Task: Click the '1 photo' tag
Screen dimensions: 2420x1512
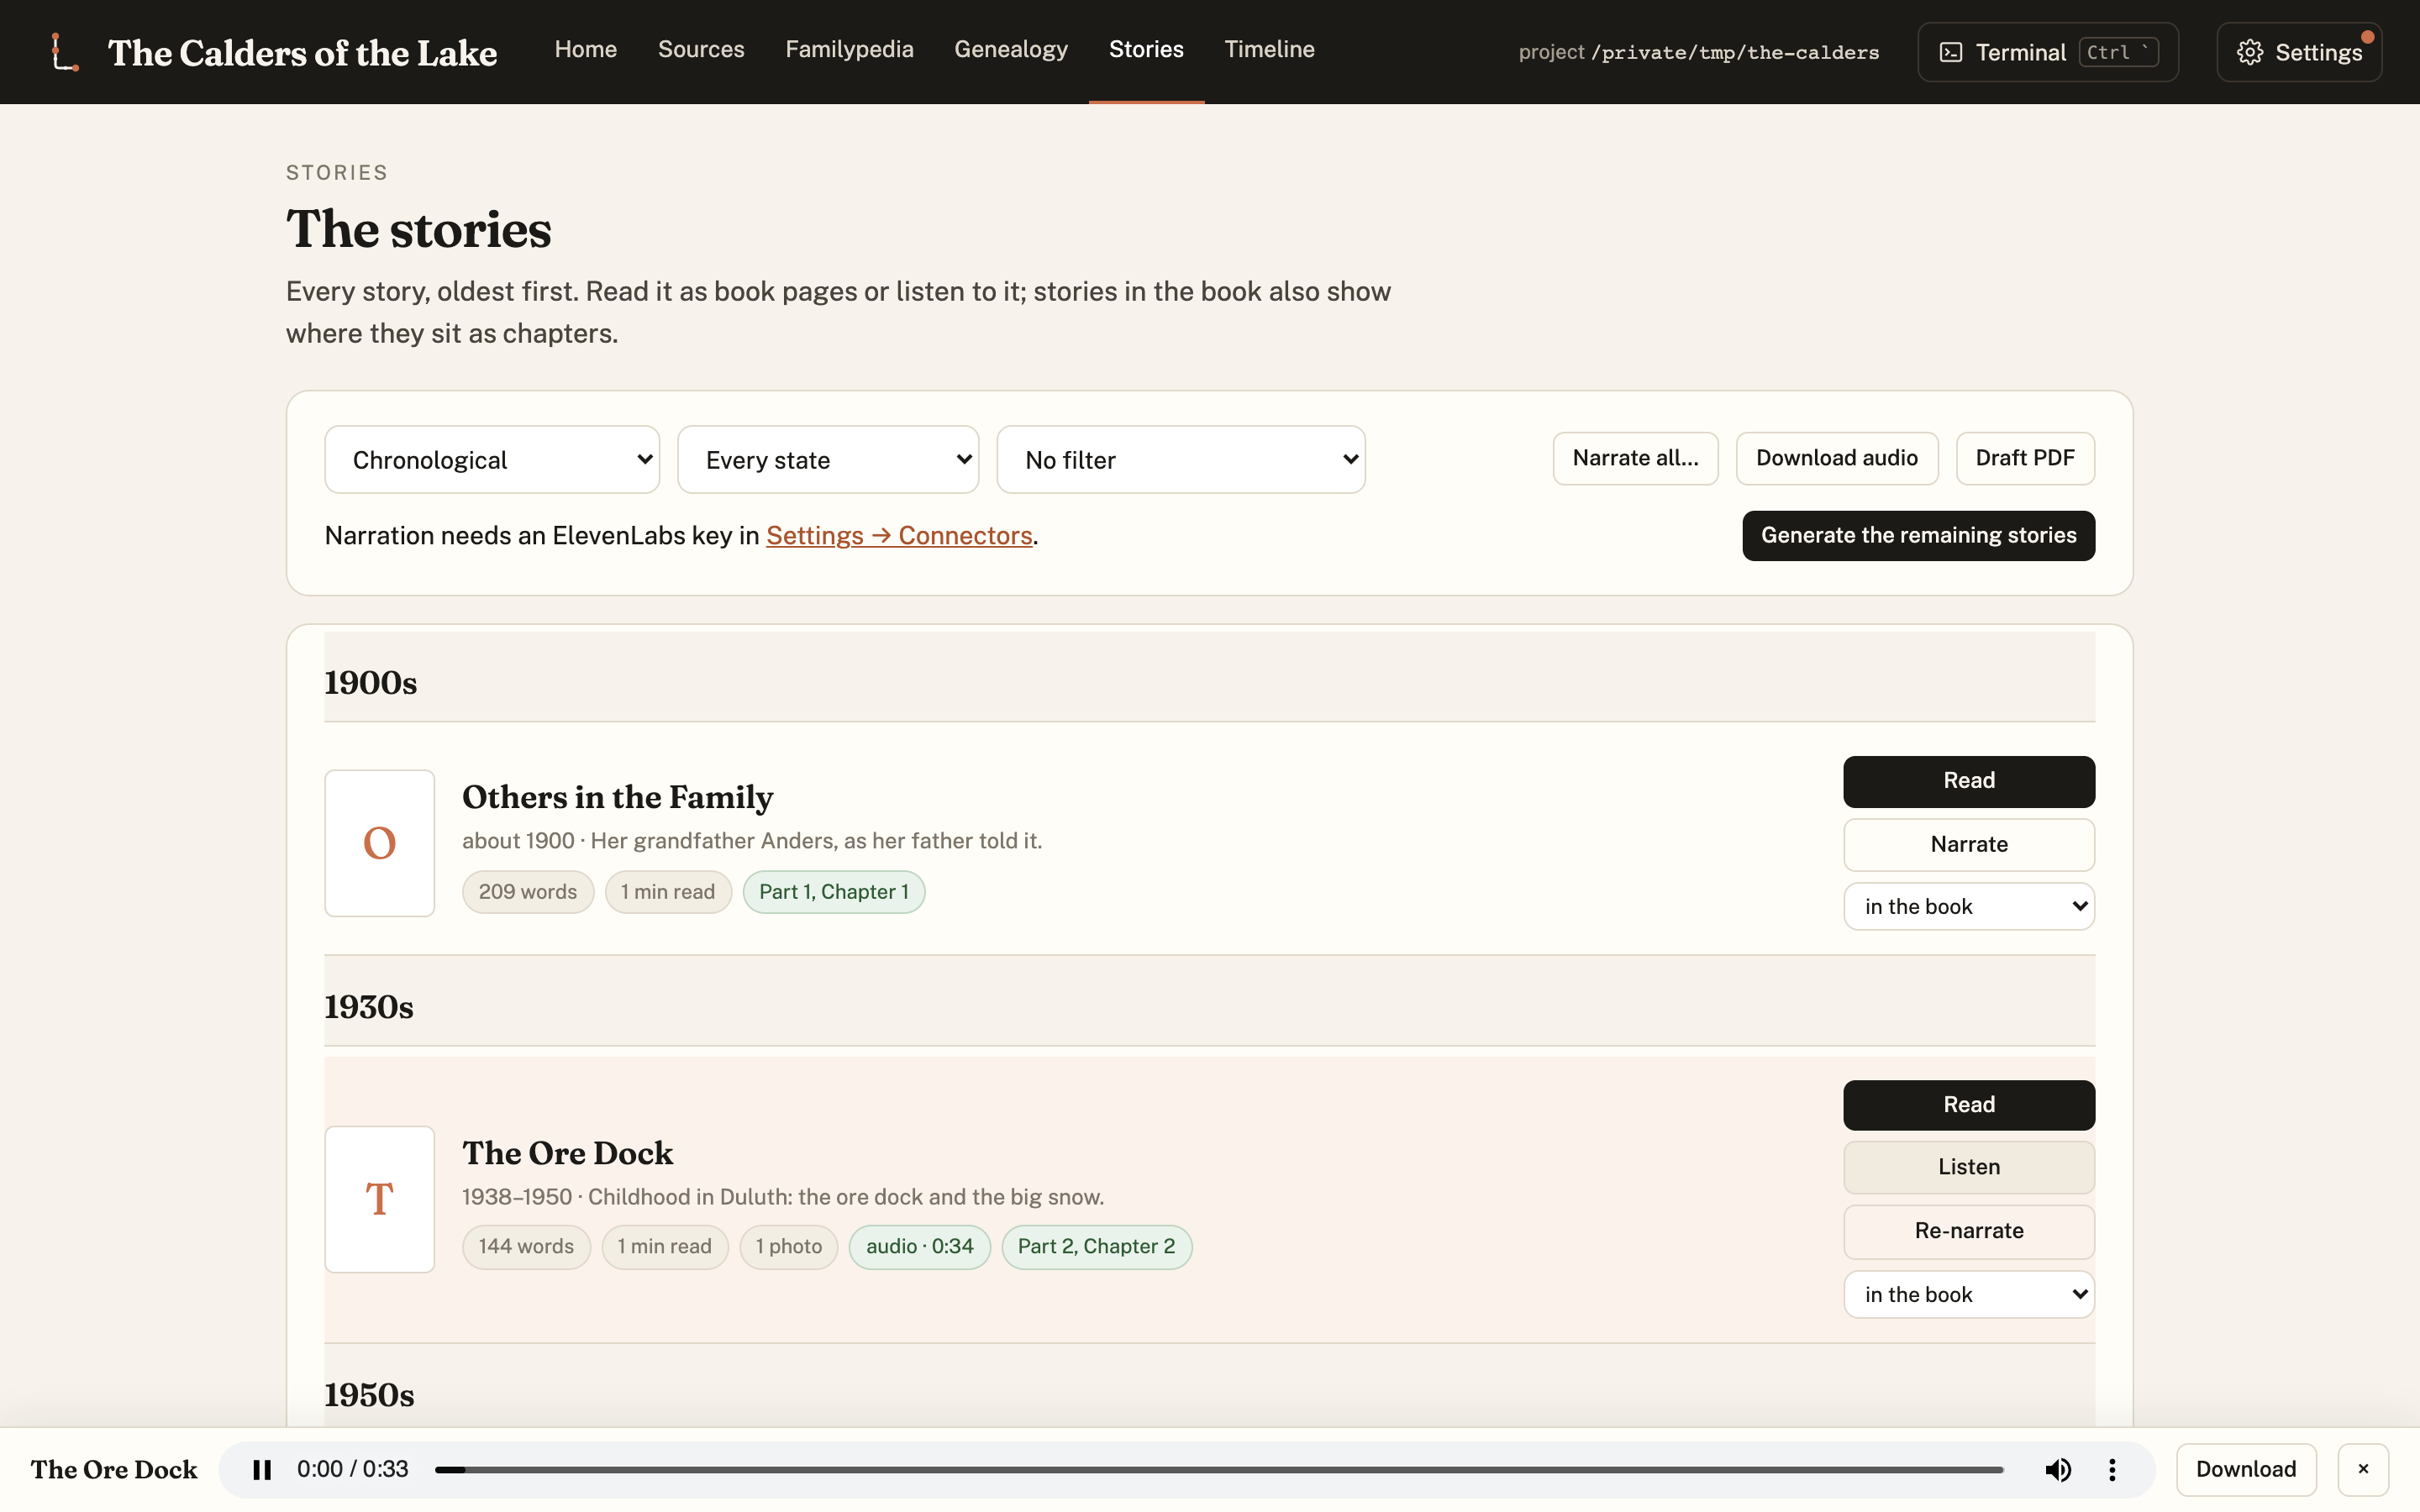Action: 788,1247
